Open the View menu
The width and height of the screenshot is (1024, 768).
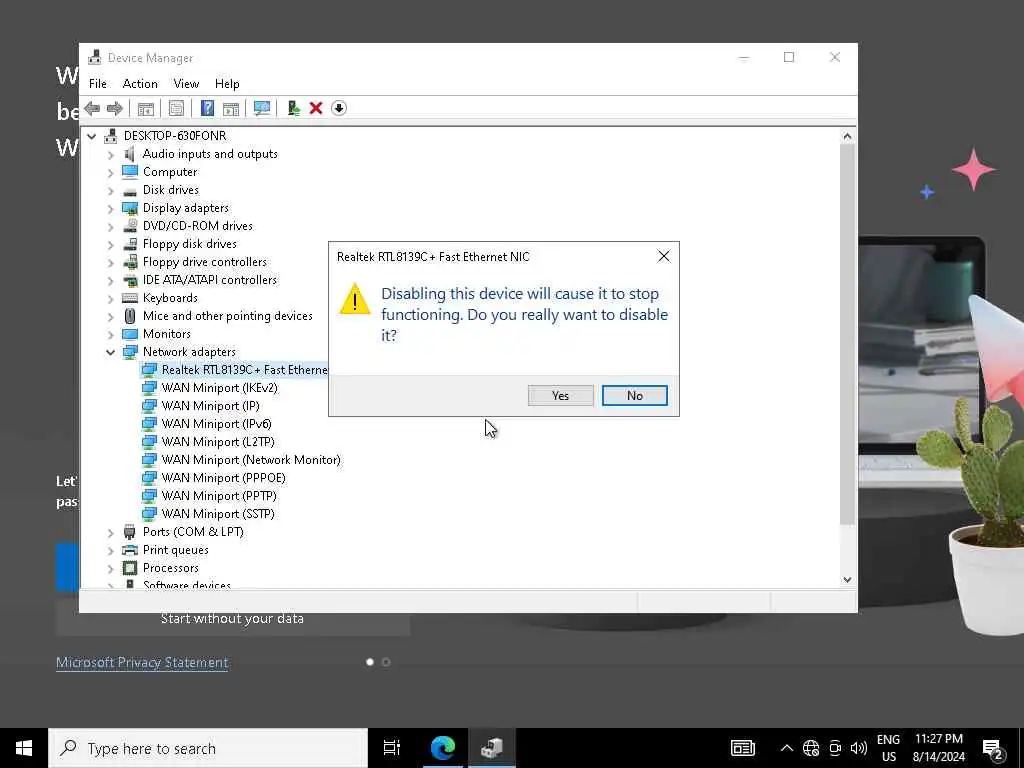186,84
